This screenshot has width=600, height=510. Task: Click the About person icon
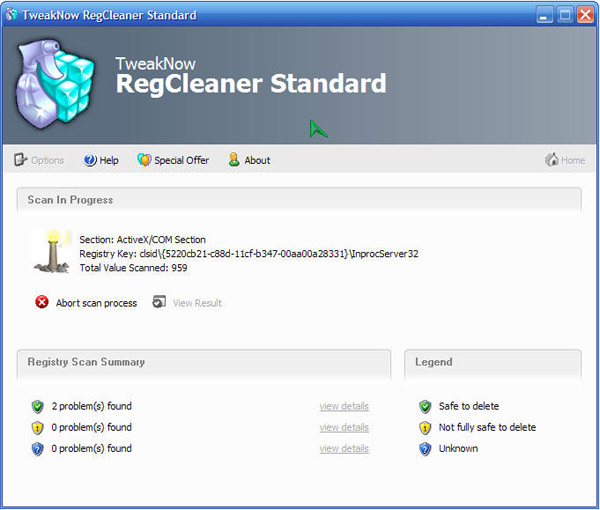pos(234,160)
